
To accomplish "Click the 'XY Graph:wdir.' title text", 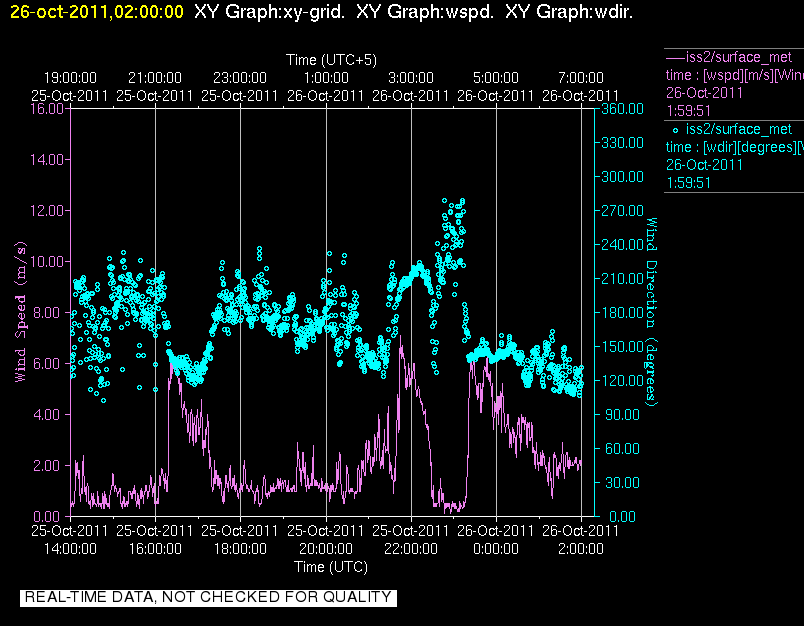I will click(569, 12).
